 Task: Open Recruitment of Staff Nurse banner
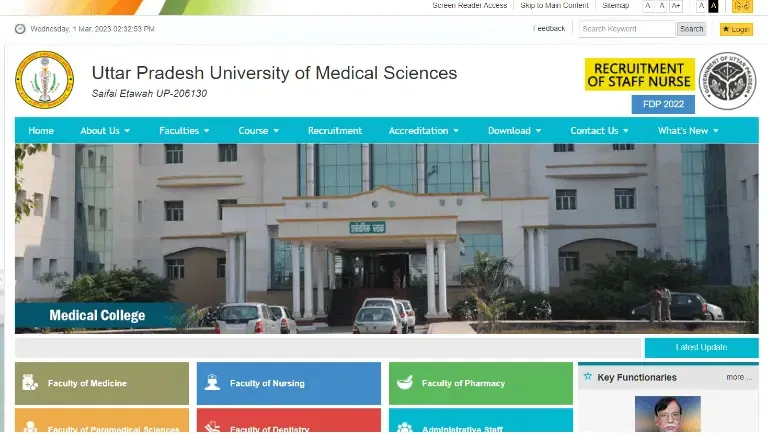tap(639, 74)
